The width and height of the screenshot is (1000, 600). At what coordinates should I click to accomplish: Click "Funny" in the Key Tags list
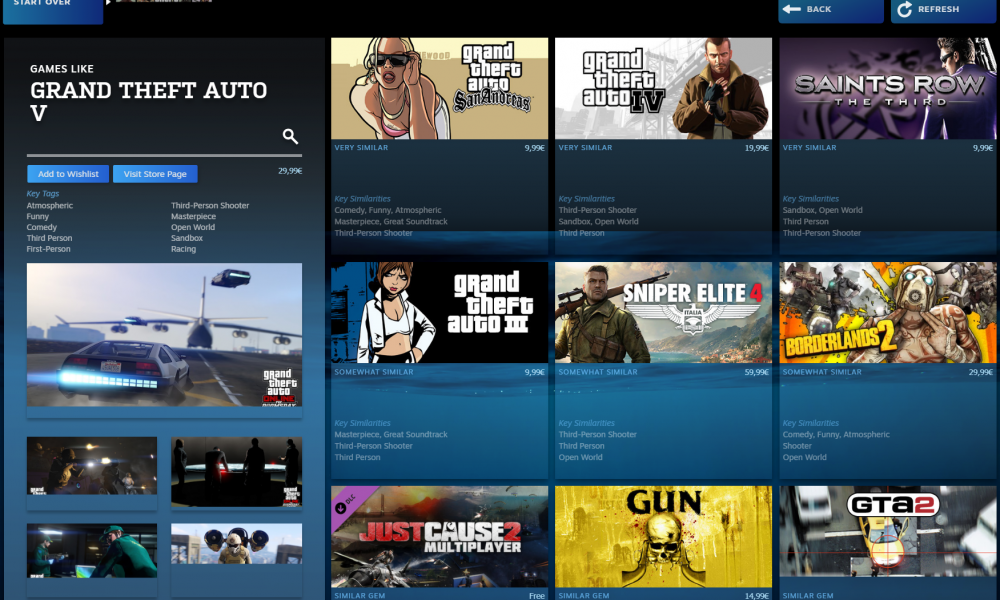pos(38,216)
